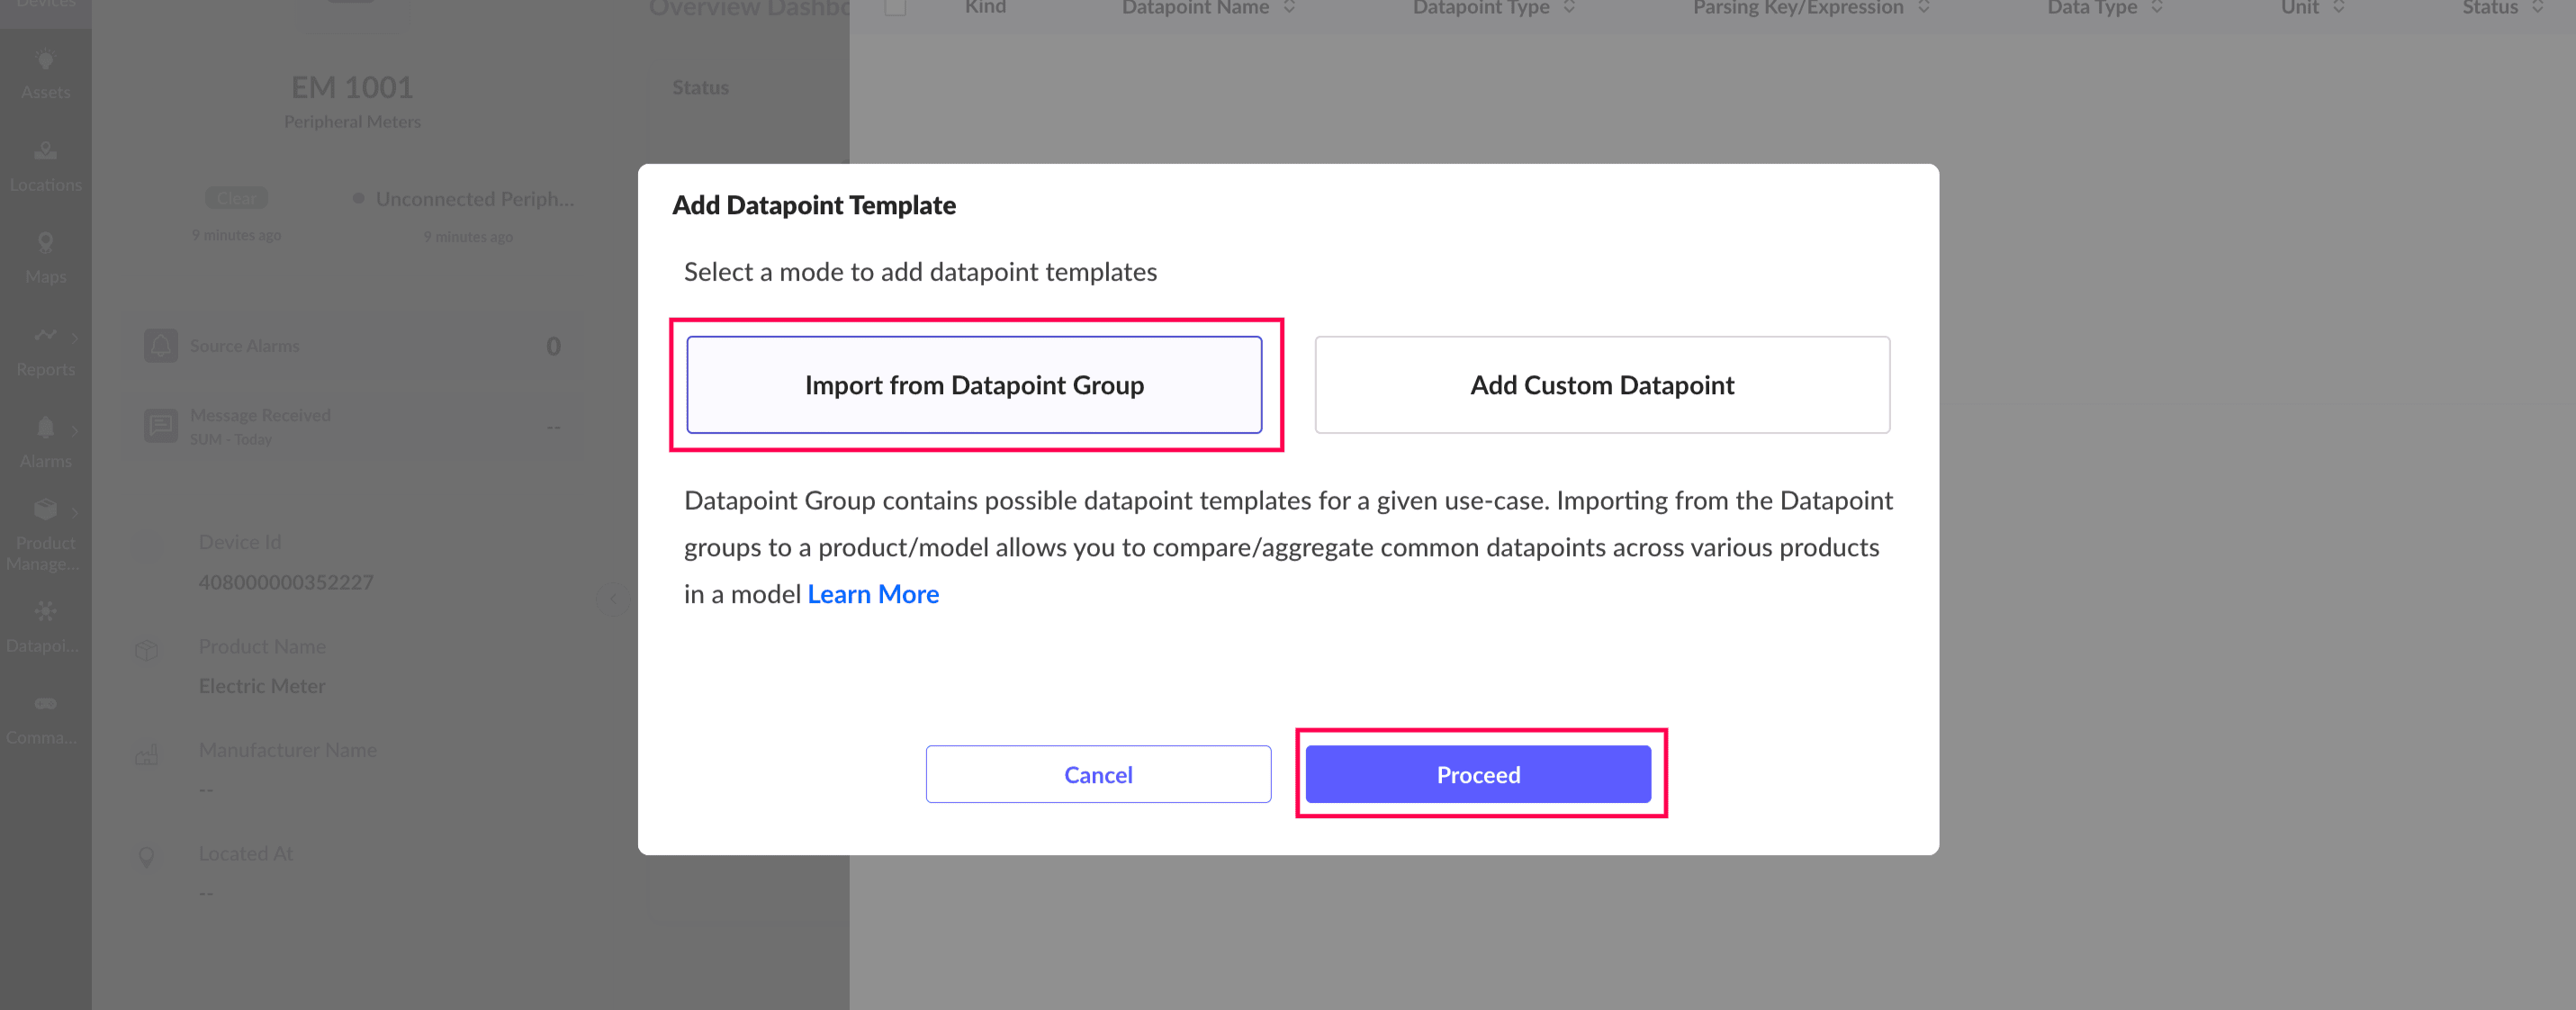Toggle select-all checkbox in table header
Screen dimensions: 2576x1010
coord(895,8)
